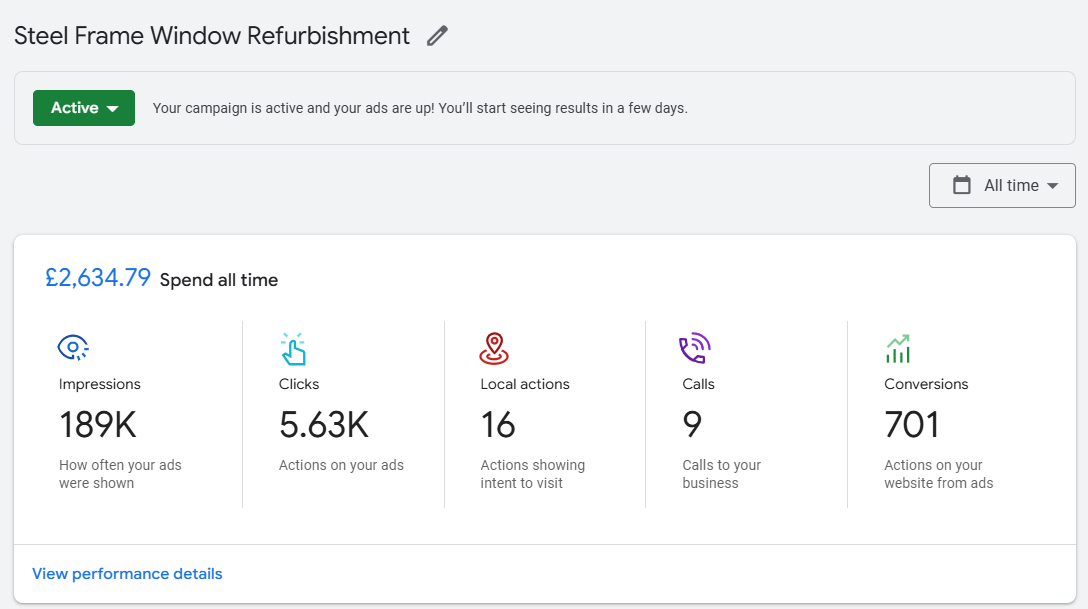
Task: Click the Clicks pointer hand icon
Action: (x=293, y=348)
